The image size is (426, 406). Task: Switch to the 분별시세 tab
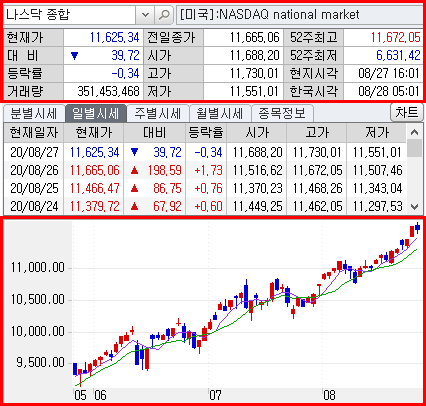[x=33, y=114]
